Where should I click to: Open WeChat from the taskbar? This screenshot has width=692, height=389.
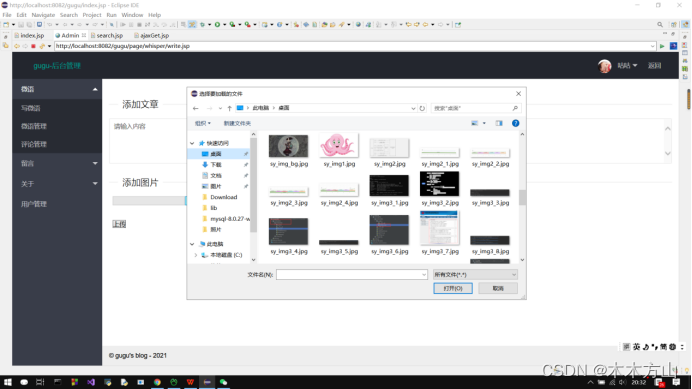click(x=223, y=382)
